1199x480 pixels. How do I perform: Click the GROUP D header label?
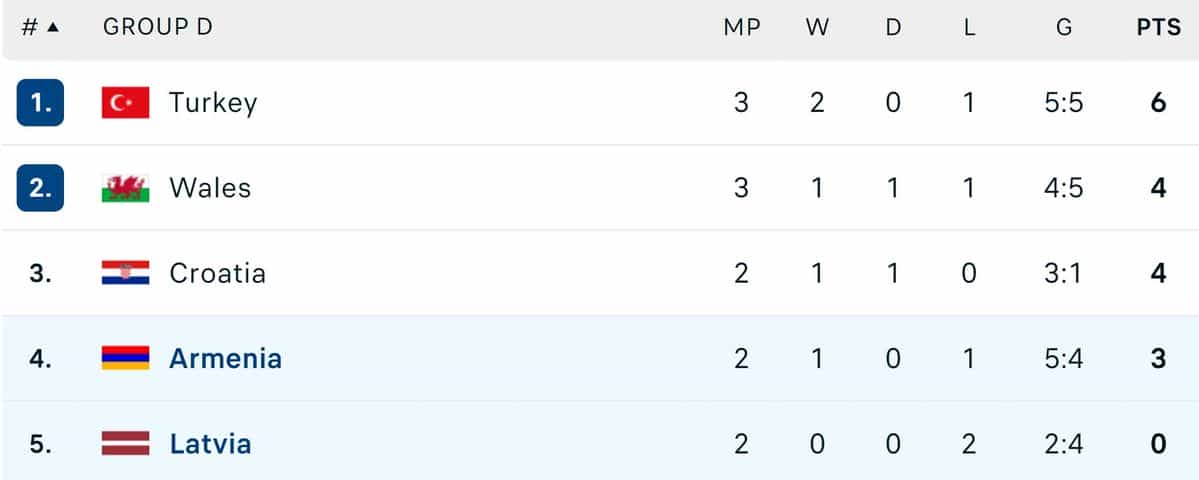158,28
